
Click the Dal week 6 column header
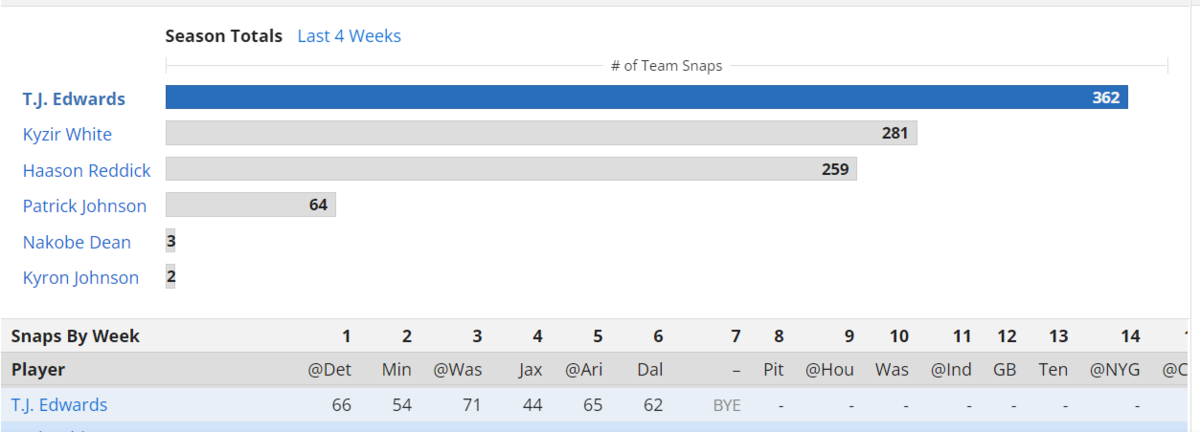tap(649, 369)
